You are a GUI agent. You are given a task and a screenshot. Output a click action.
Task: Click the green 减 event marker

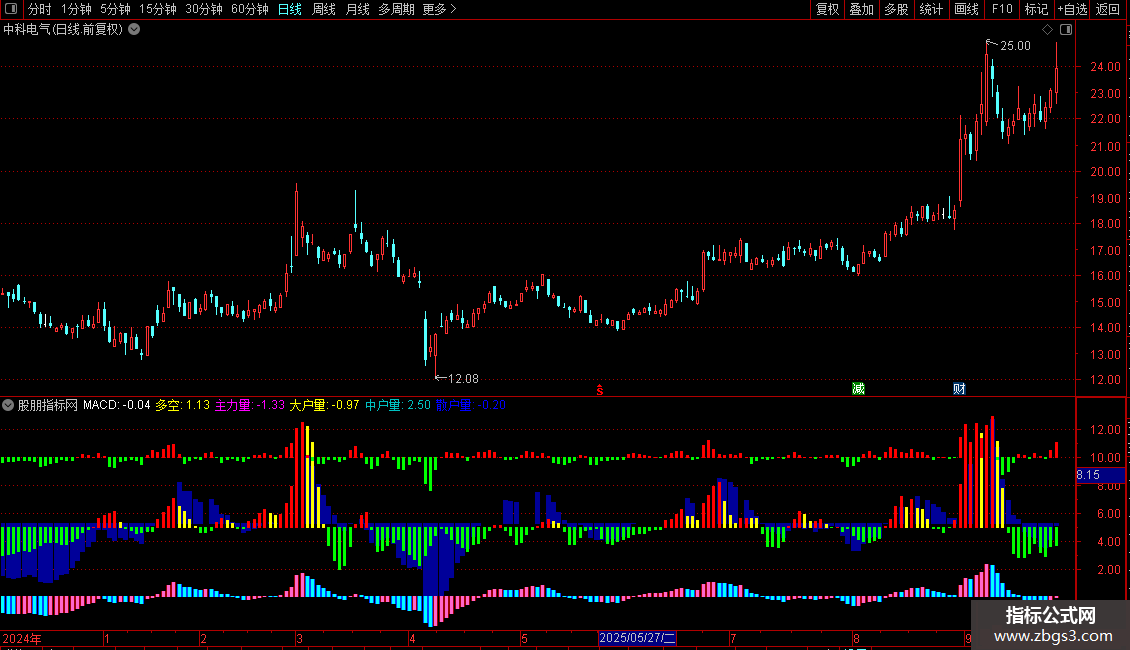click(858, 389)
